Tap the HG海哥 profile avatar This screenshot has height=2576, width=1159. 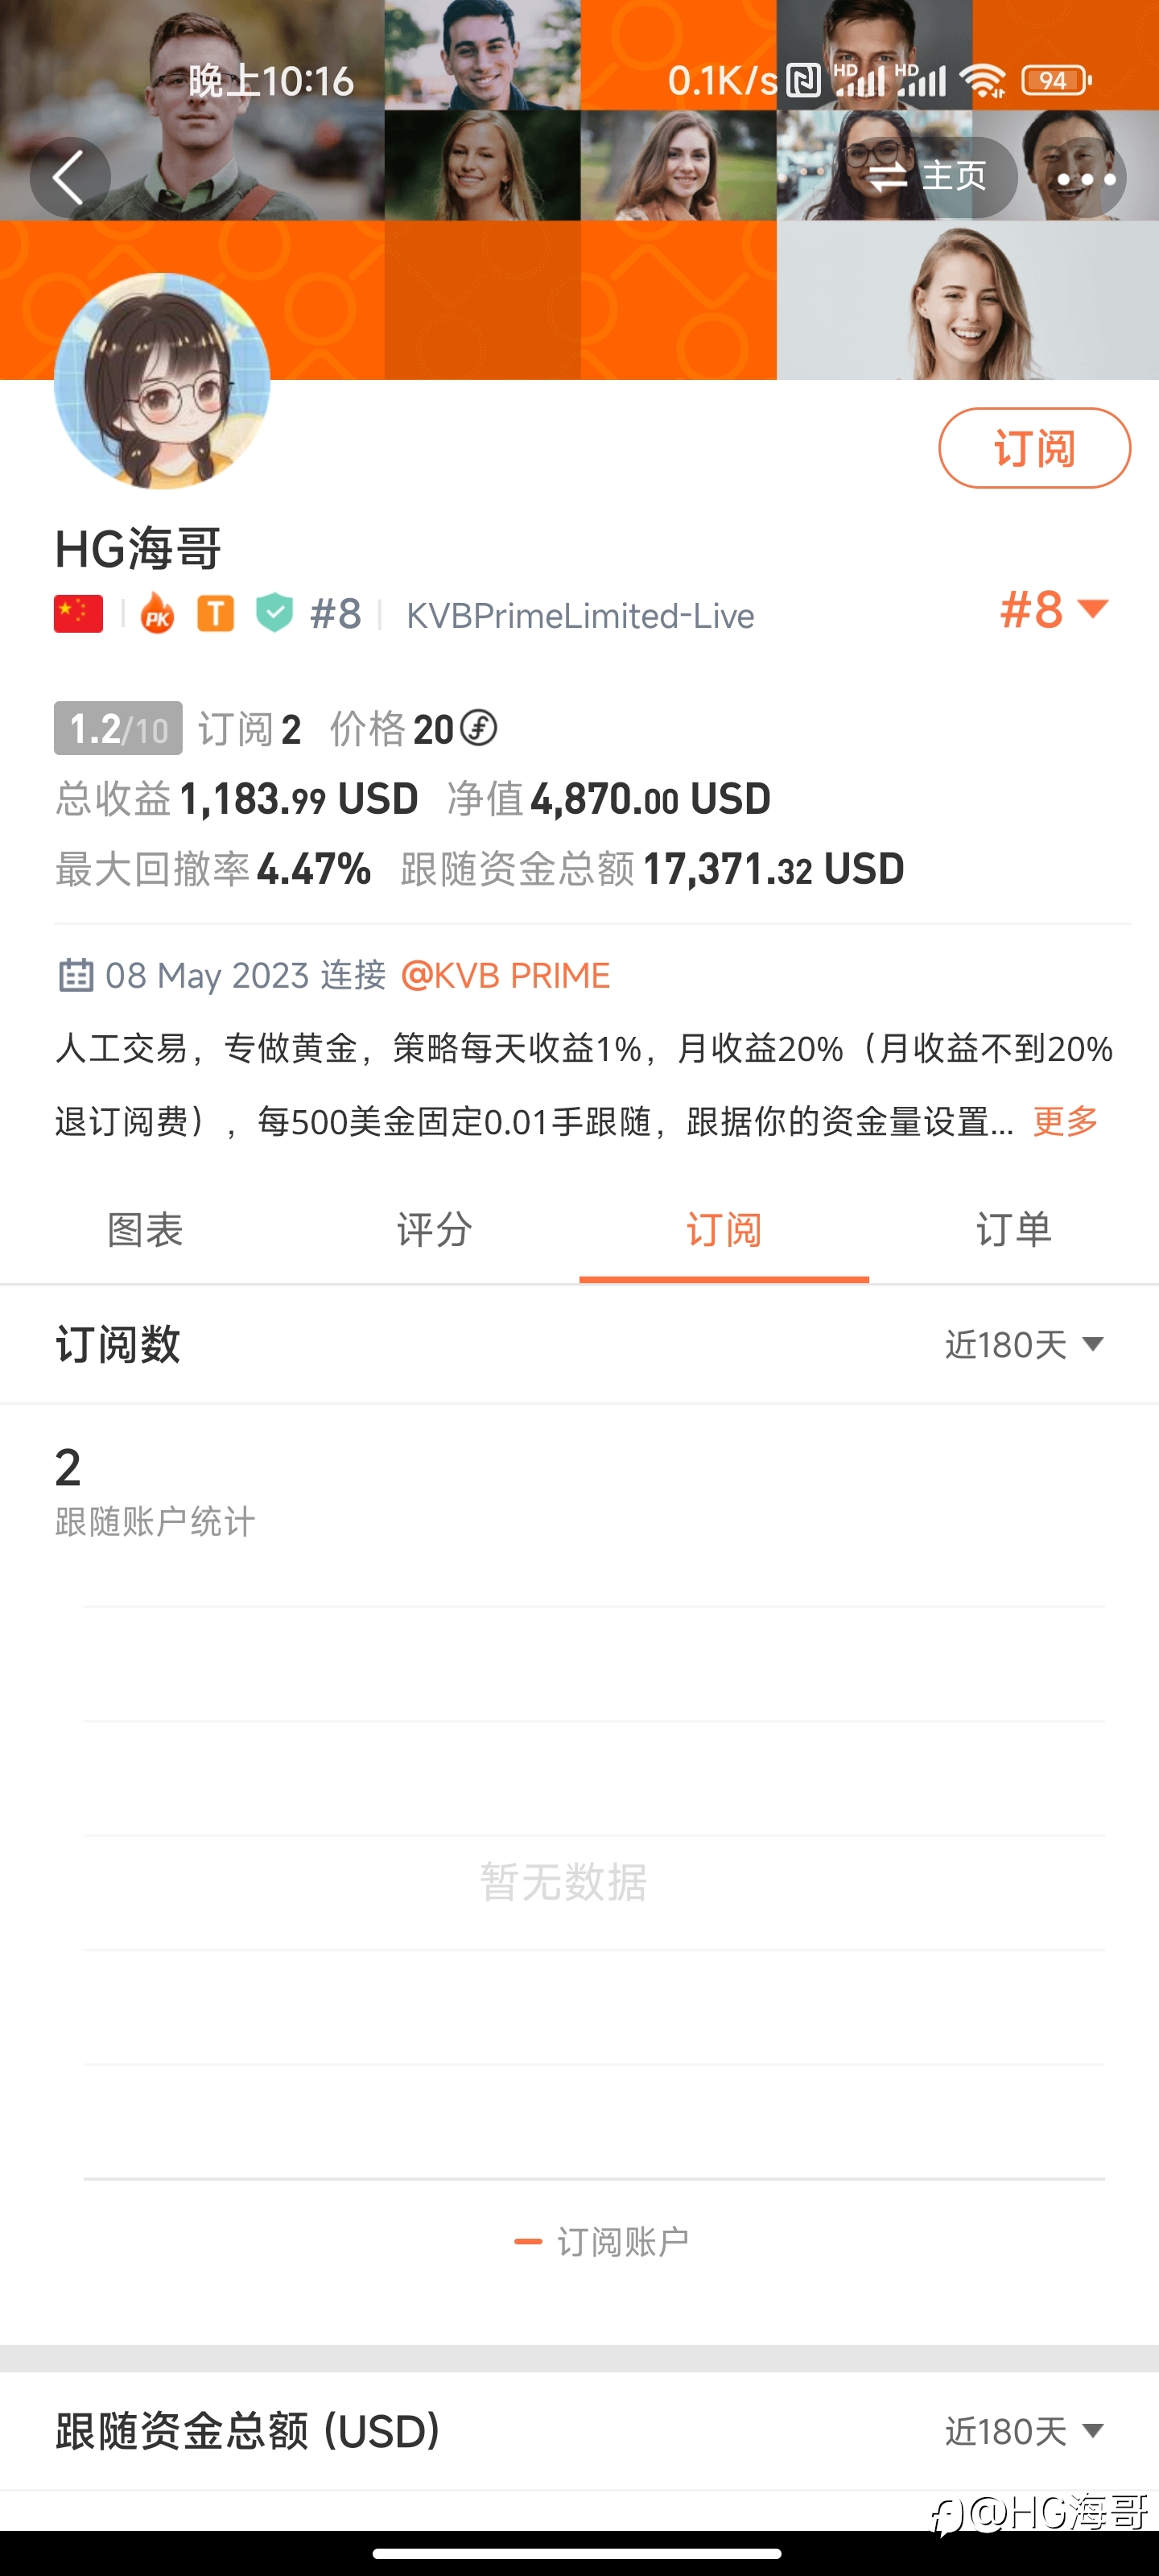click(162, 381)
